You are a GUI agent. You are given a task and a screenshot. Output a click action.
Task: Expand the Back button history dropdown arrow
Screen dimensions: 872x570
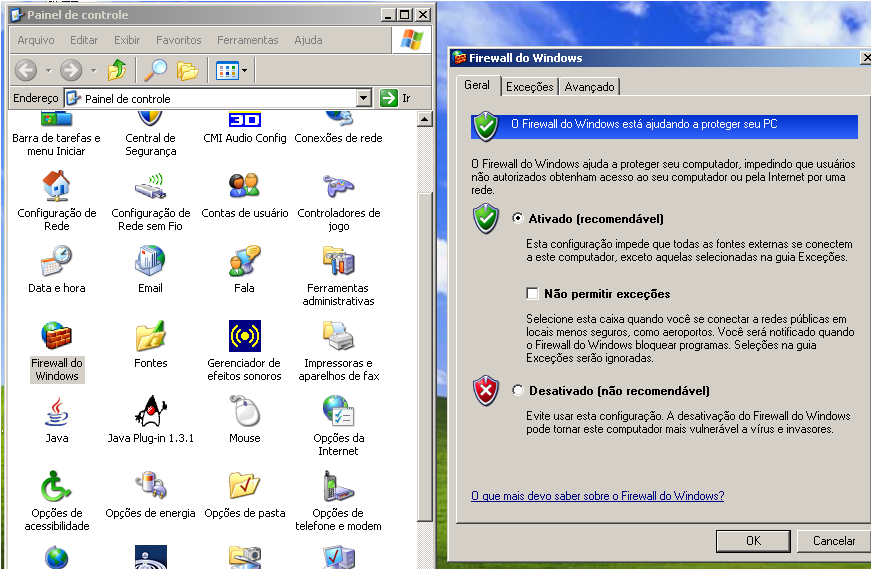click(48, 71)
